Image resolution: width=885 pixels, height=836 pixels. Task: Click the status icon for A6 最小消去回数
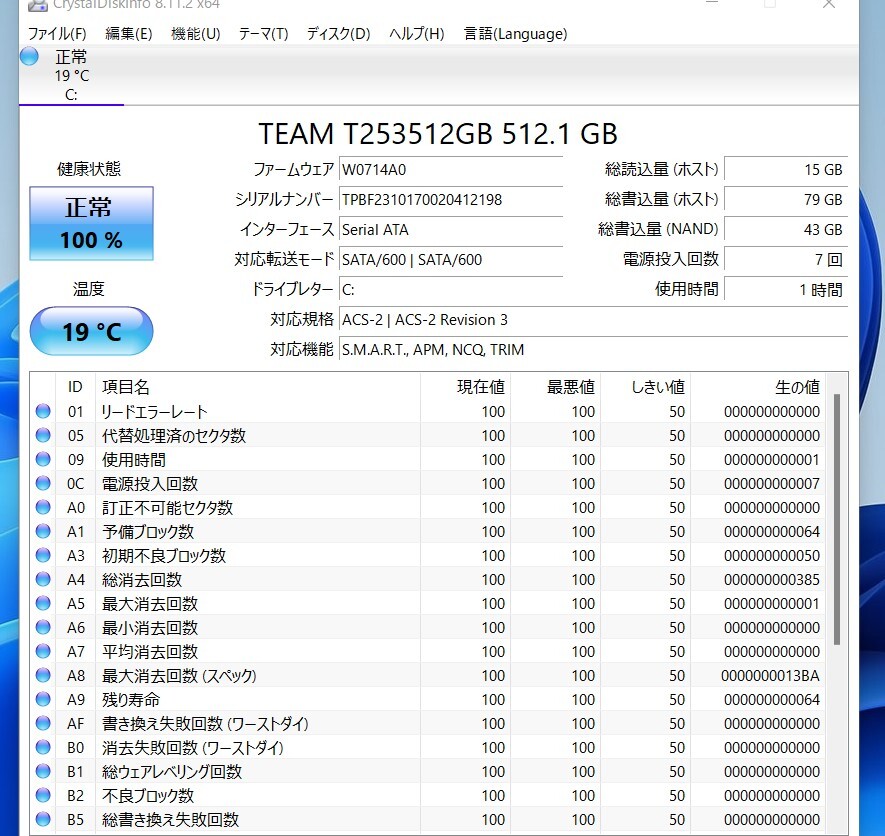pyautogui.click(x=43, y=627)
